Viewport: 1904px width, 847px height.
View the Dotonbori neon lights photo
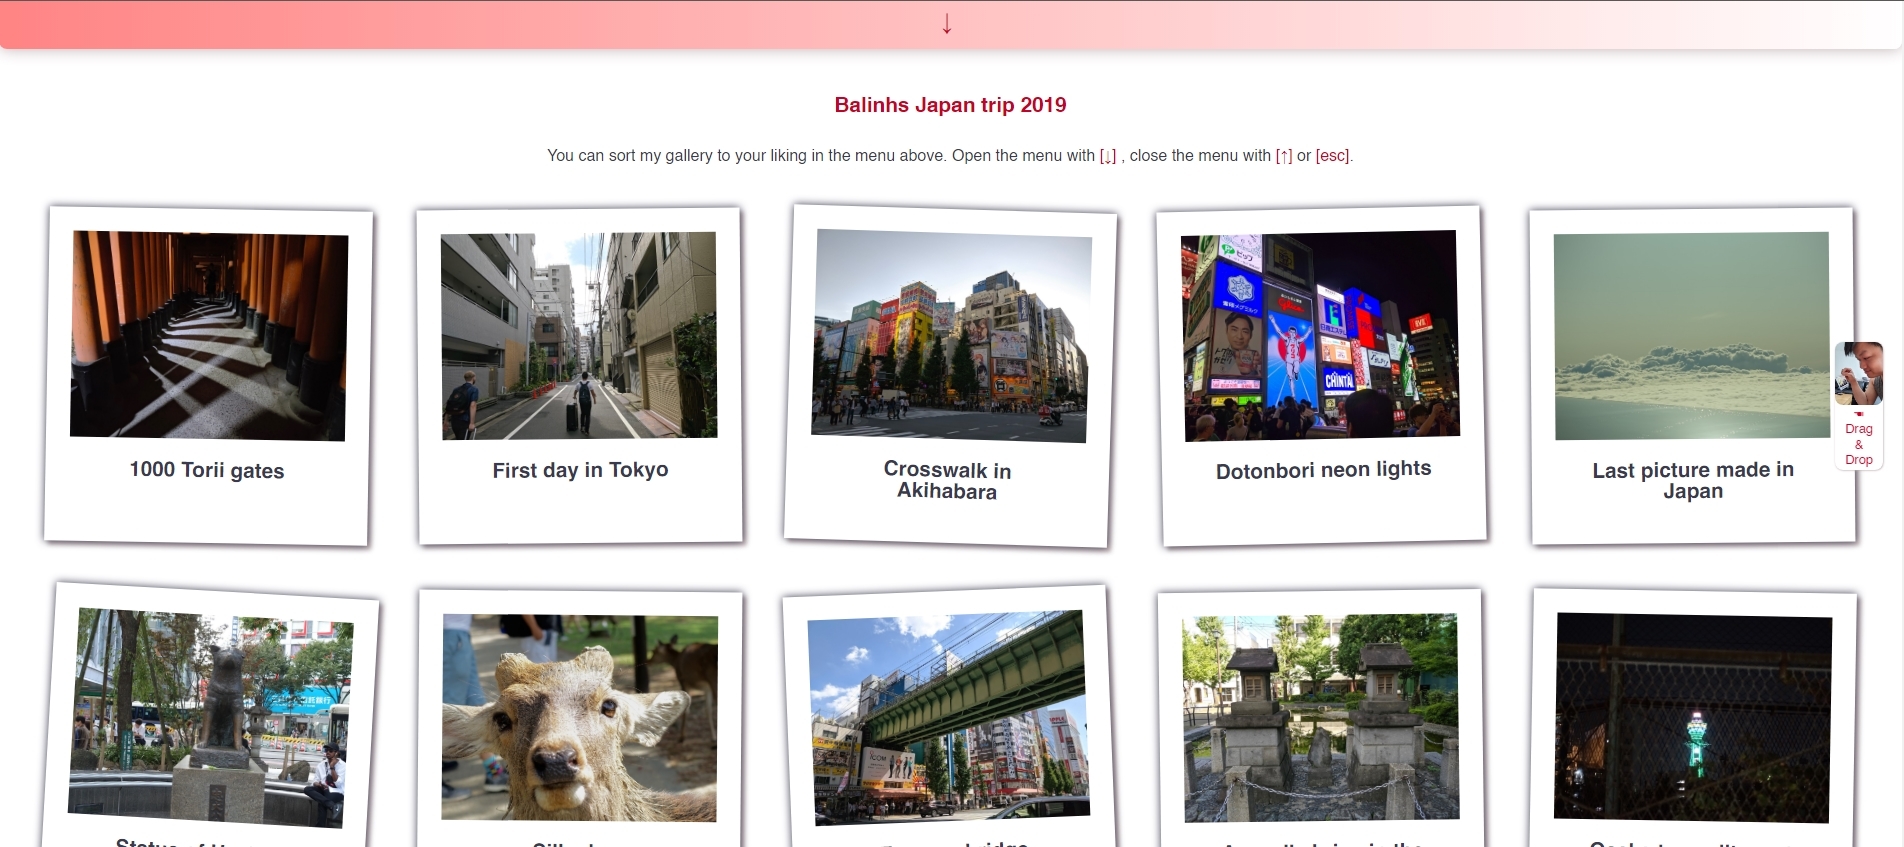pyautogui.click(x=1321, y=336)
